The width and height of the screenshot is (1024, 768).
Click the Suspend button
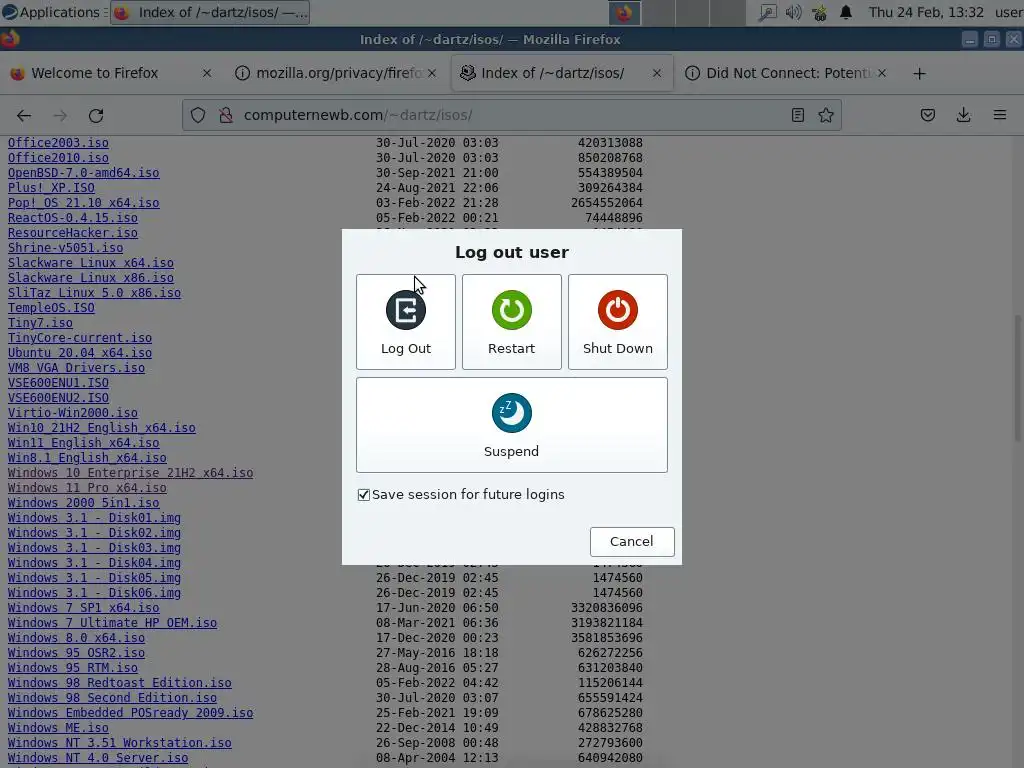(x=511, y=425)
